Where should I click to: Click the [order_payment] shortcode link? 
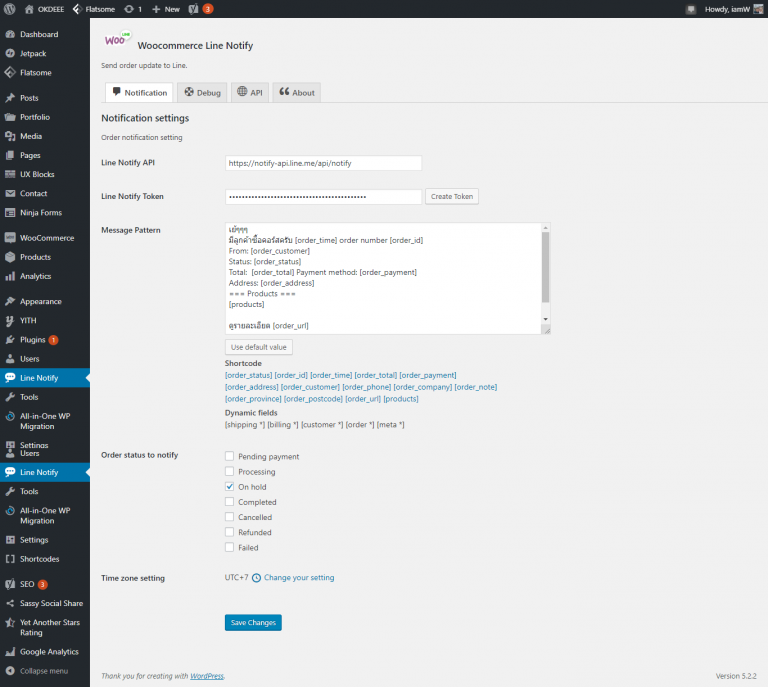[x=428, y=375]
